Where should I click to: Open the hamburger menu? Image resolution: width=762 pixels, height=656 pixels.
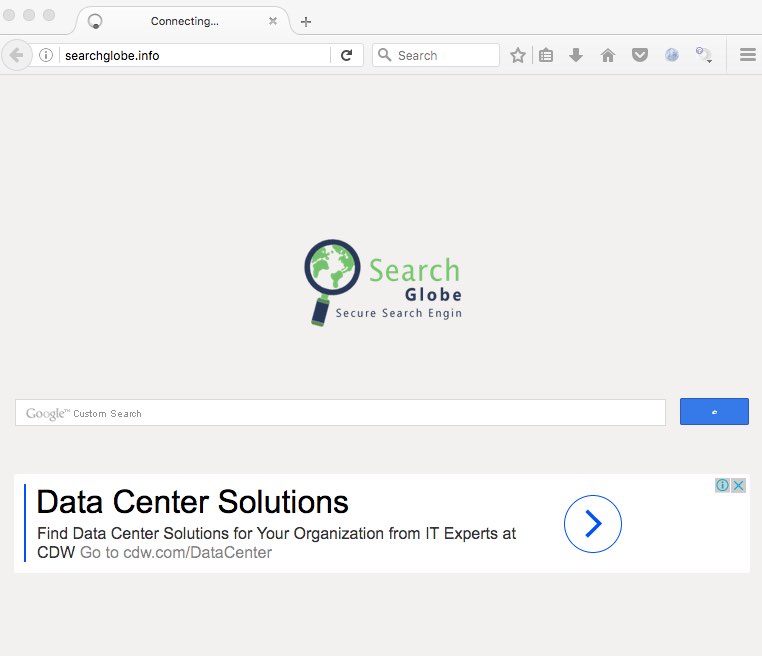[x=747, y=56]
